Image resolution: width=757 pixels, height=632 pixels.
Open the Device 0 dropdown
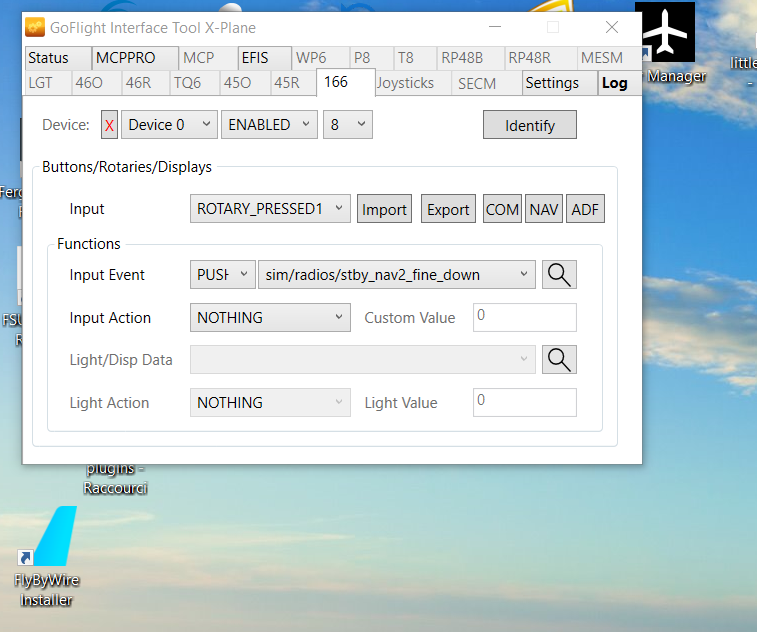(169, 125)
